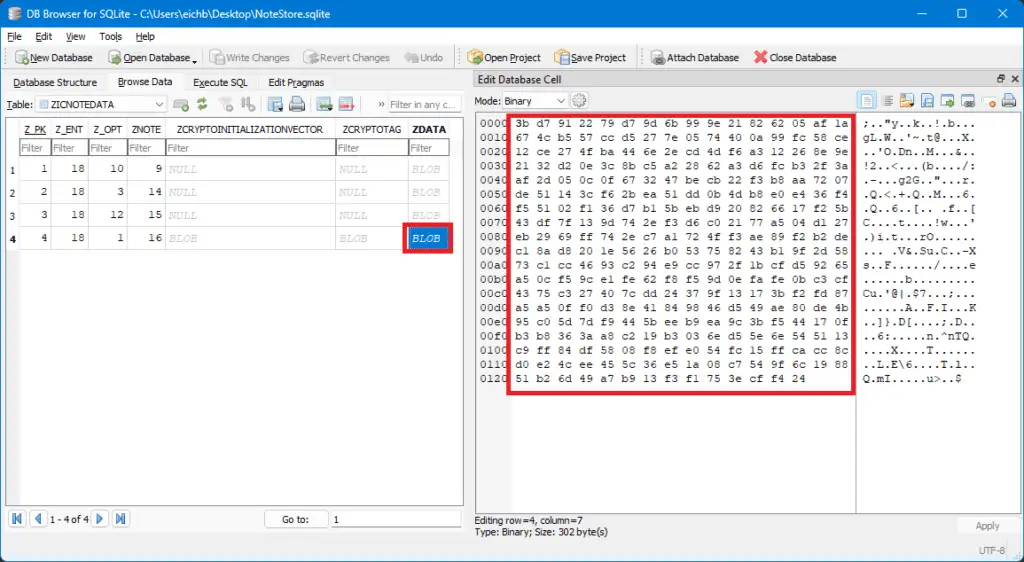Click the clear sorting icon
This screenshot has height=562, width=1024.
[x=248, y=104]
